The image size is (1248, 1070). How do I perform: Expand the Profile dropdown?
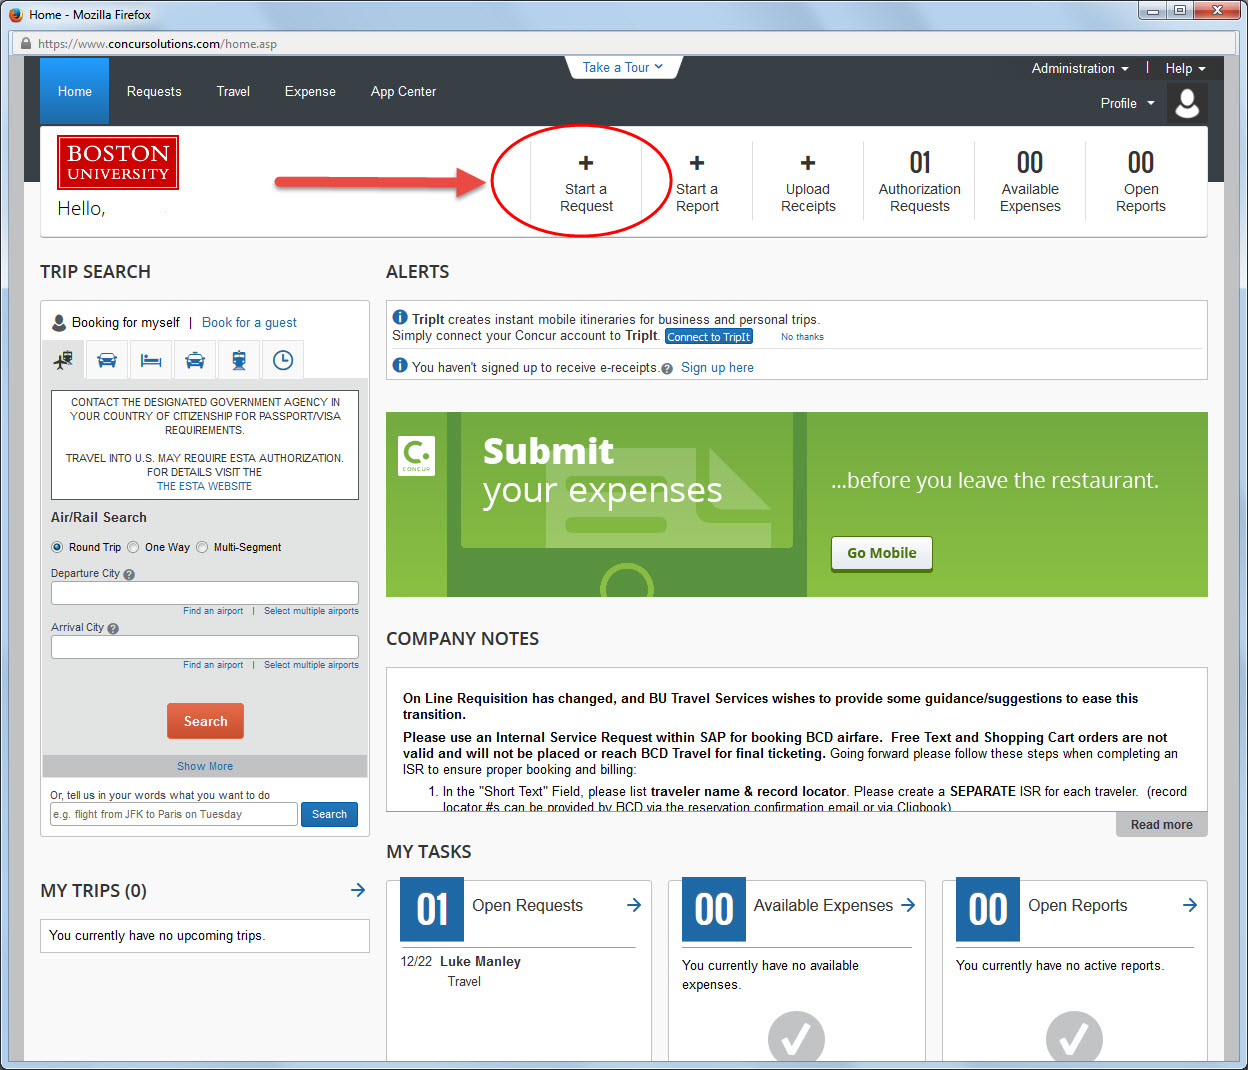1127,103
